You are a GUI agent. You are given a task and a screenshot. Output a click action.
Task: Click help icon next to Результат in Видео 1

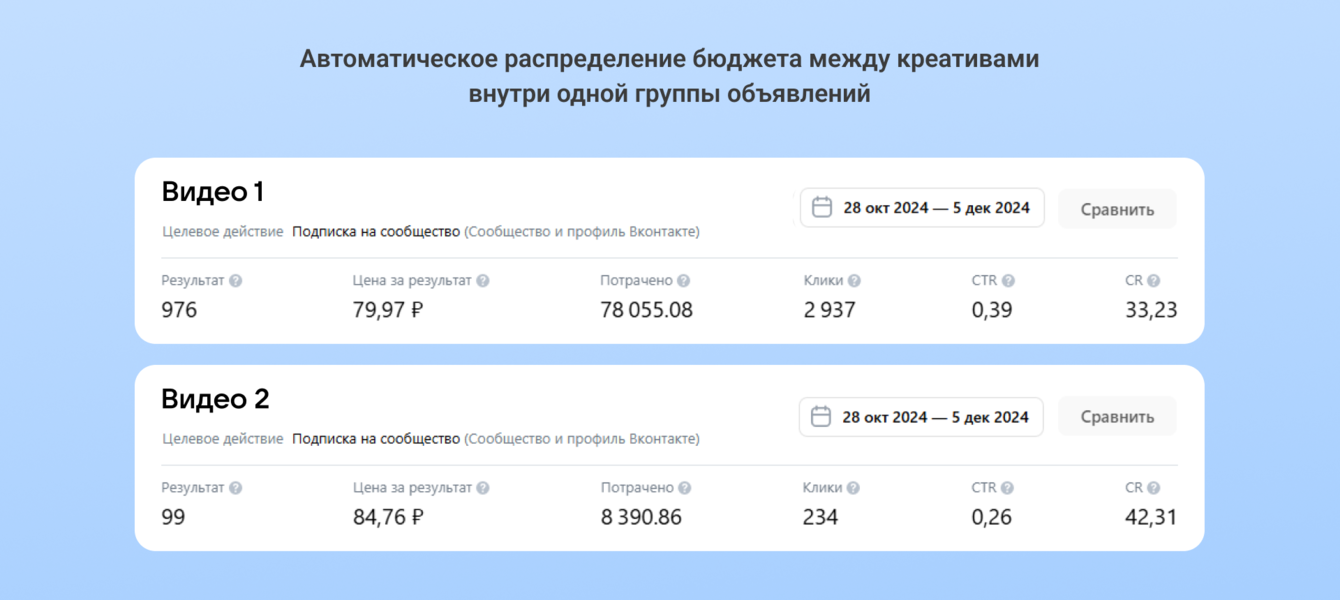pos(235,281)
